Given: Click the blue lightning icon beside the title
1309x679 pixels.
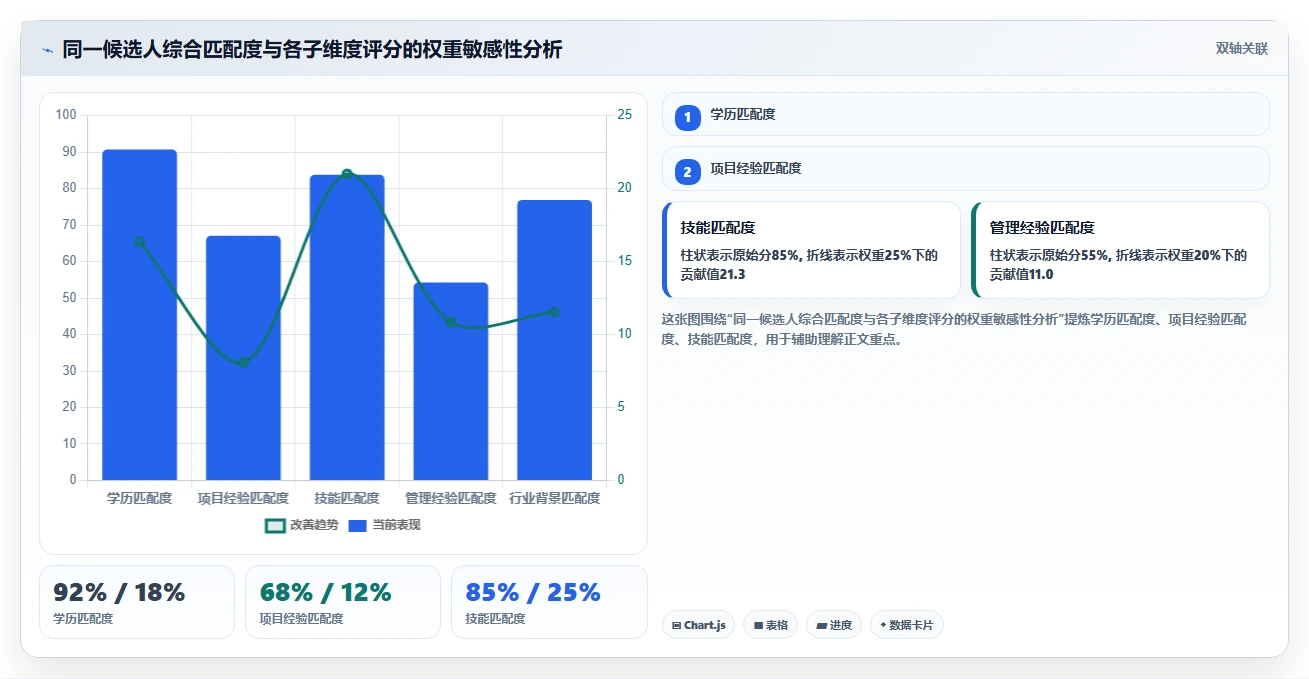Looking at the screenshot, I should coord(47,49).
